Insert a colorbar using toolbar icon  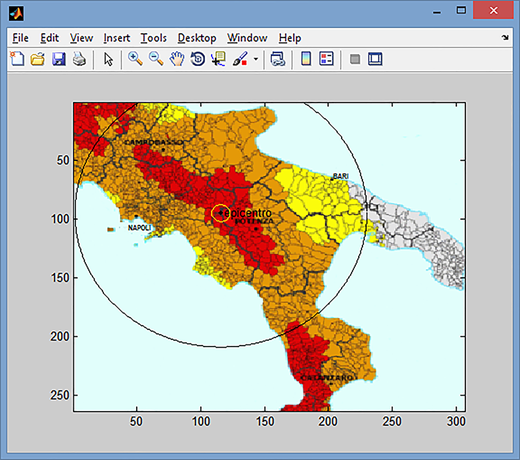[x=306, y=59]
